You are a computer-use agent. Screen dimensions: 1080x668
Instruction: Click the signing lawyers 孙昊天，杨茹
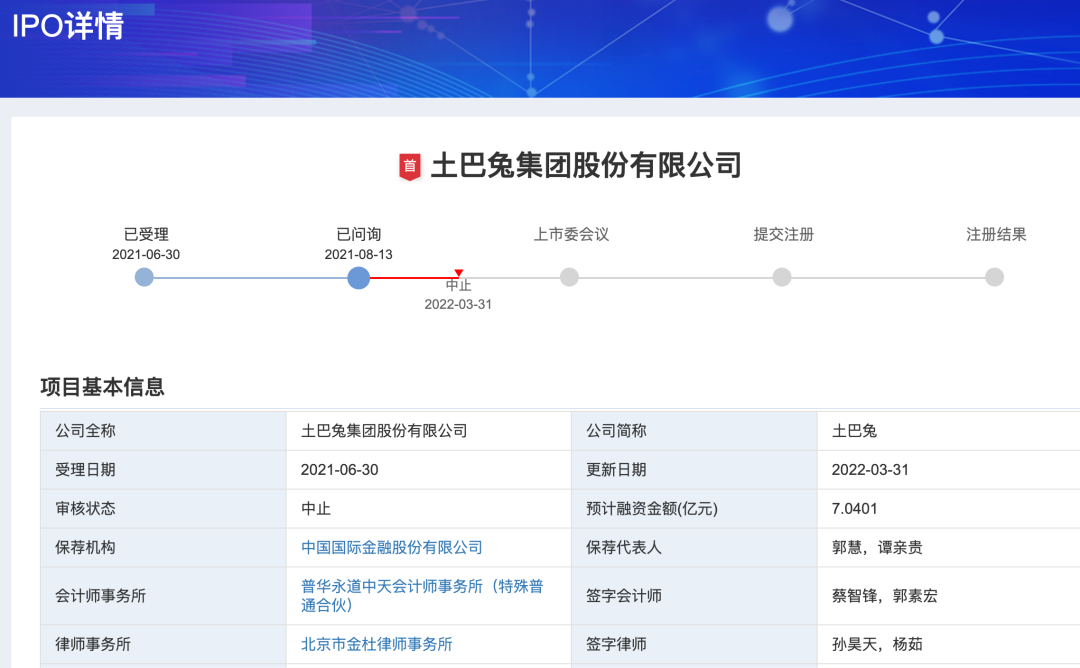[877, 645]
